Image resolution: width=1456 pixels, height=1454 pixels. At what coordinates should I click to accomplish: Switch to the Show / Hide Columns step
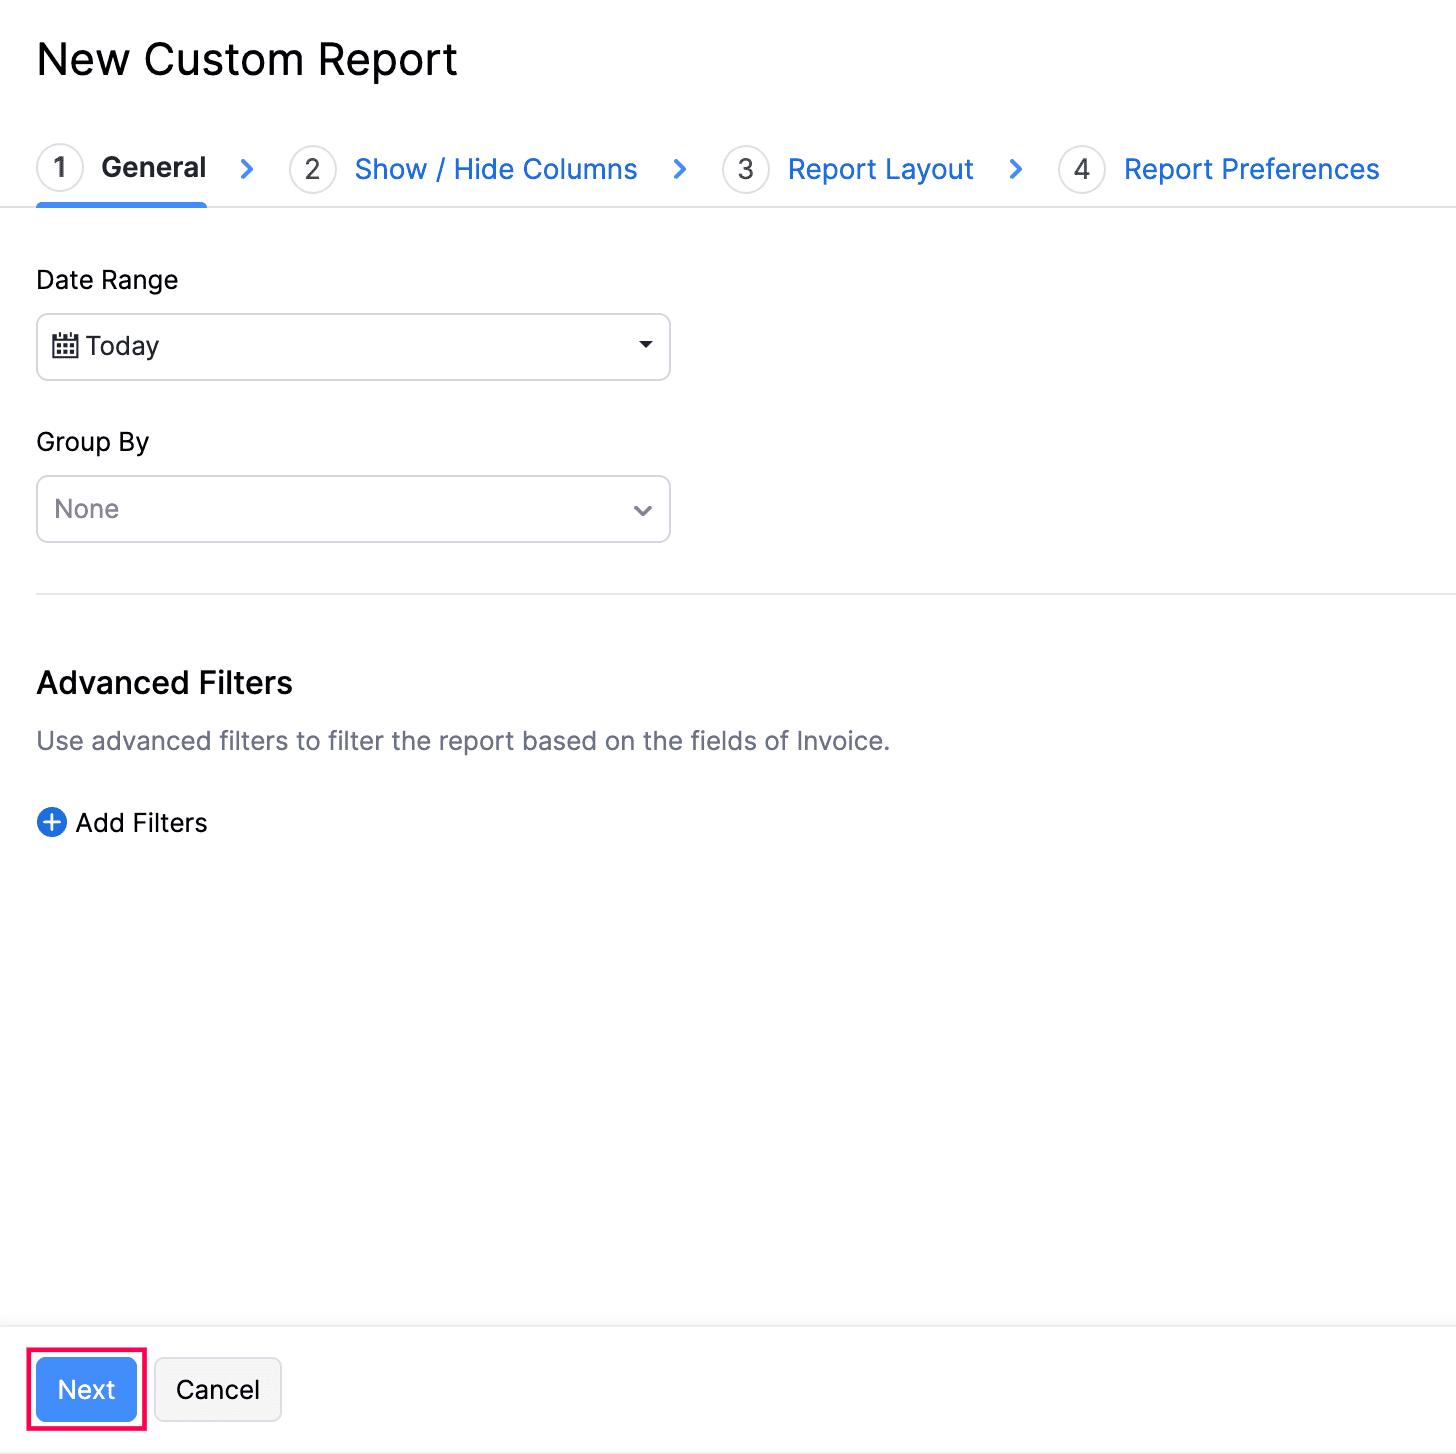495,169
